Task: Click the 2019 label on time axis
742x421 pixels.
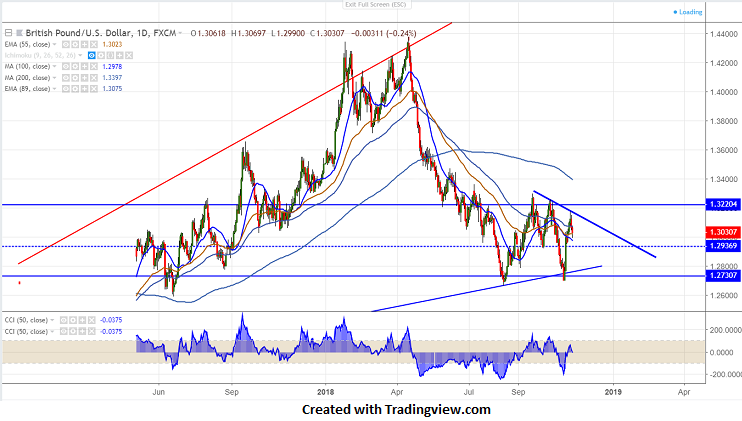Action: [x=613, y=392]
